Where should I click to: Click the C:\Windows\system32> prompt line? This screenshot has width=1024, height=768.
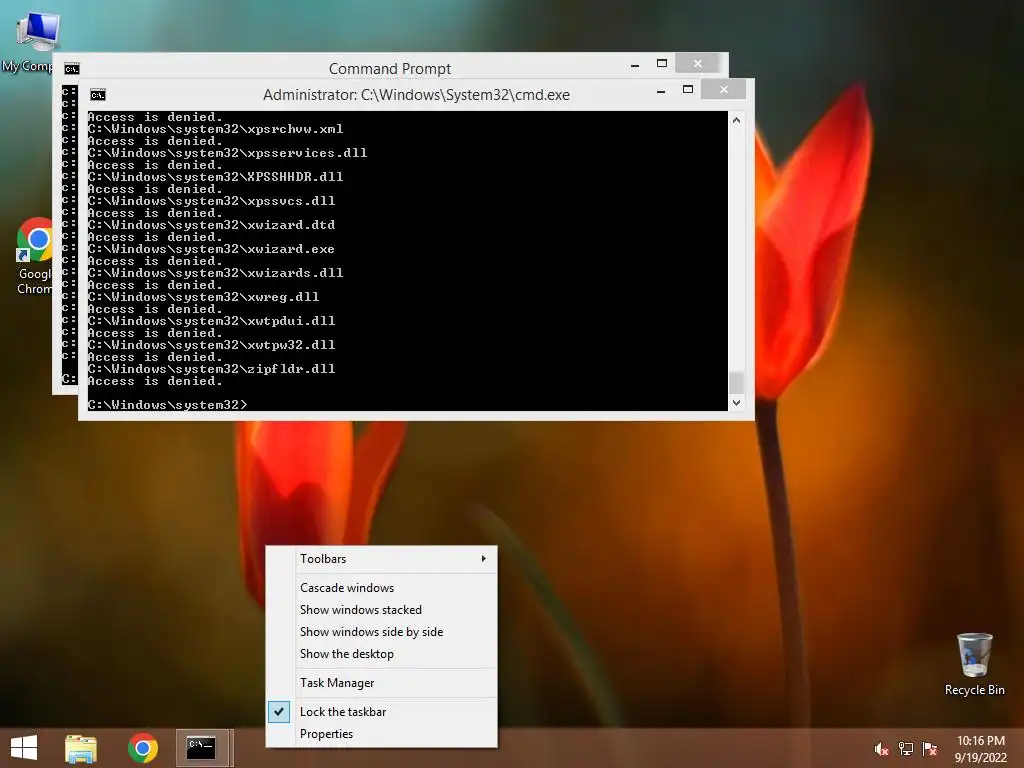pyautogui.click(x=168, y=405)
